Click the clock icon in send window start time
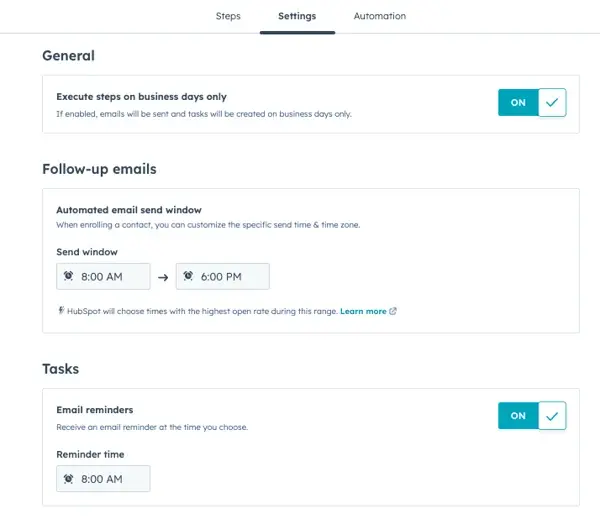 [x=68, y=276]
